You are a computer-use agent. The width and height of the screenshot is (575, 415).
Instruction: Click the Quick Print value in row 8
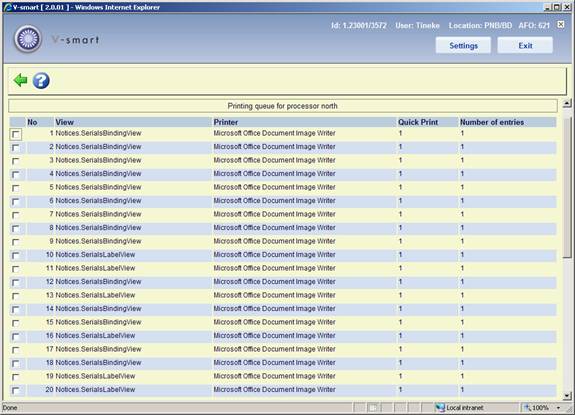pos(400,228)
